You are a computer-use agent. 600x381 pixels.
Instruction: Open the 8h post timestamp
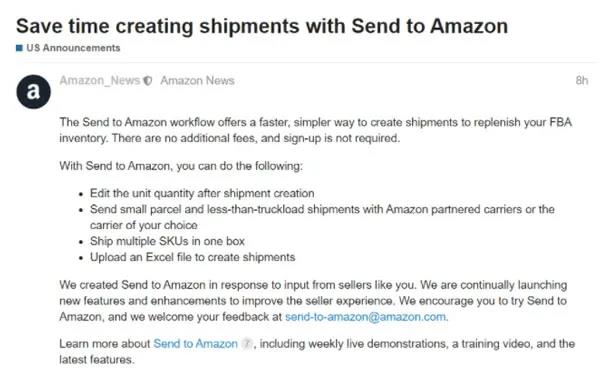coord(582,80)
